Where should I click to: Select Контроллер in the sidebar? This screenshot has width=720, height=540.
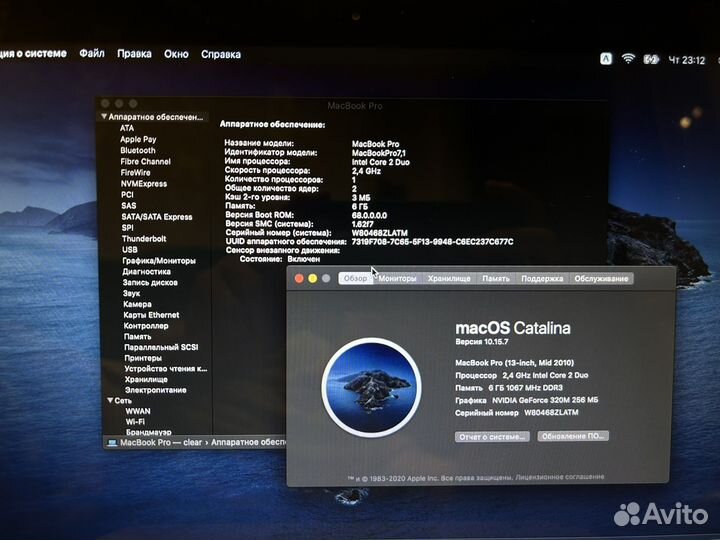pyautogui.click(x=146, y=326)
